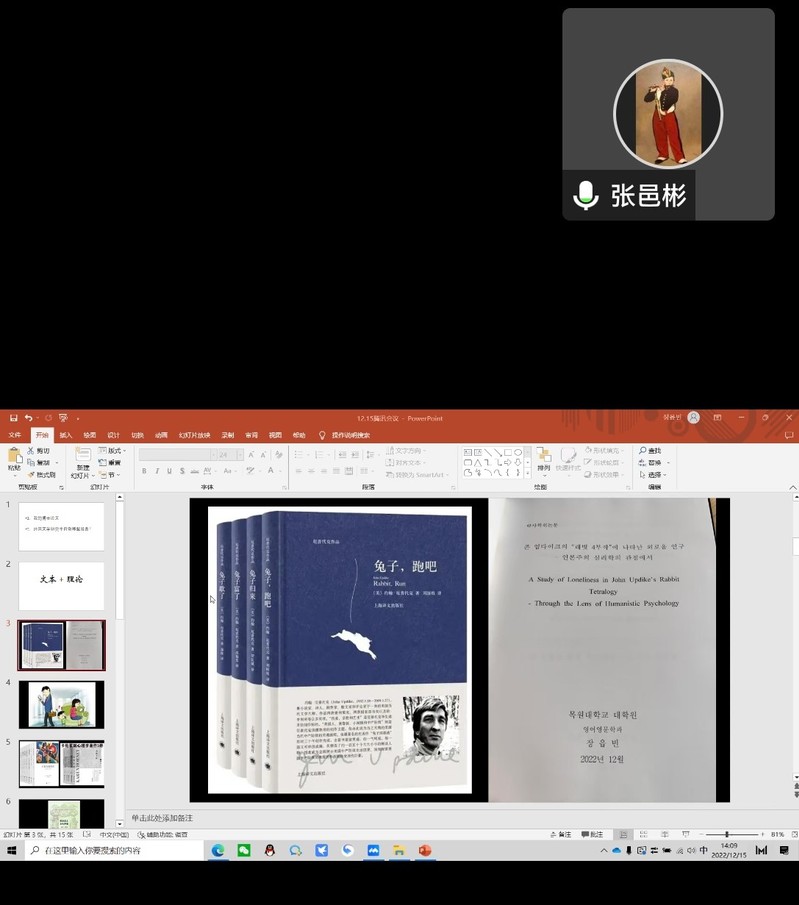Open Edge browser from Windows taskbar
This screenshot has width=799, height=905.
tap(218, 850)
